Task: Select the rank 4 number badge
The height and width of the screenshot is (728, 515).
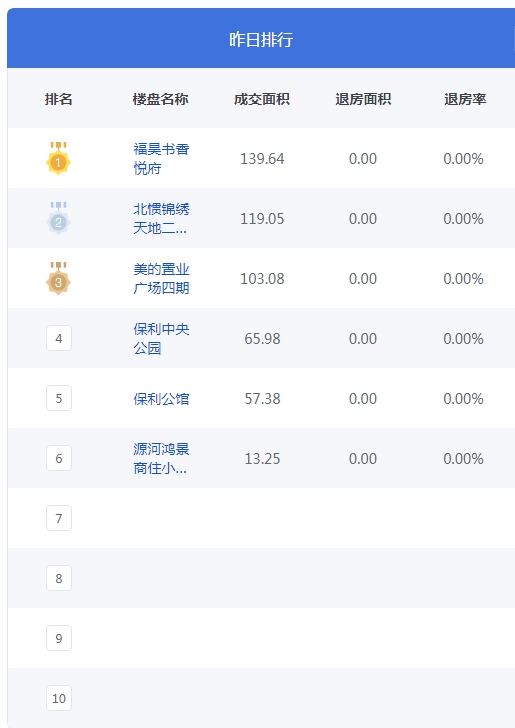Action: [59, 338]
